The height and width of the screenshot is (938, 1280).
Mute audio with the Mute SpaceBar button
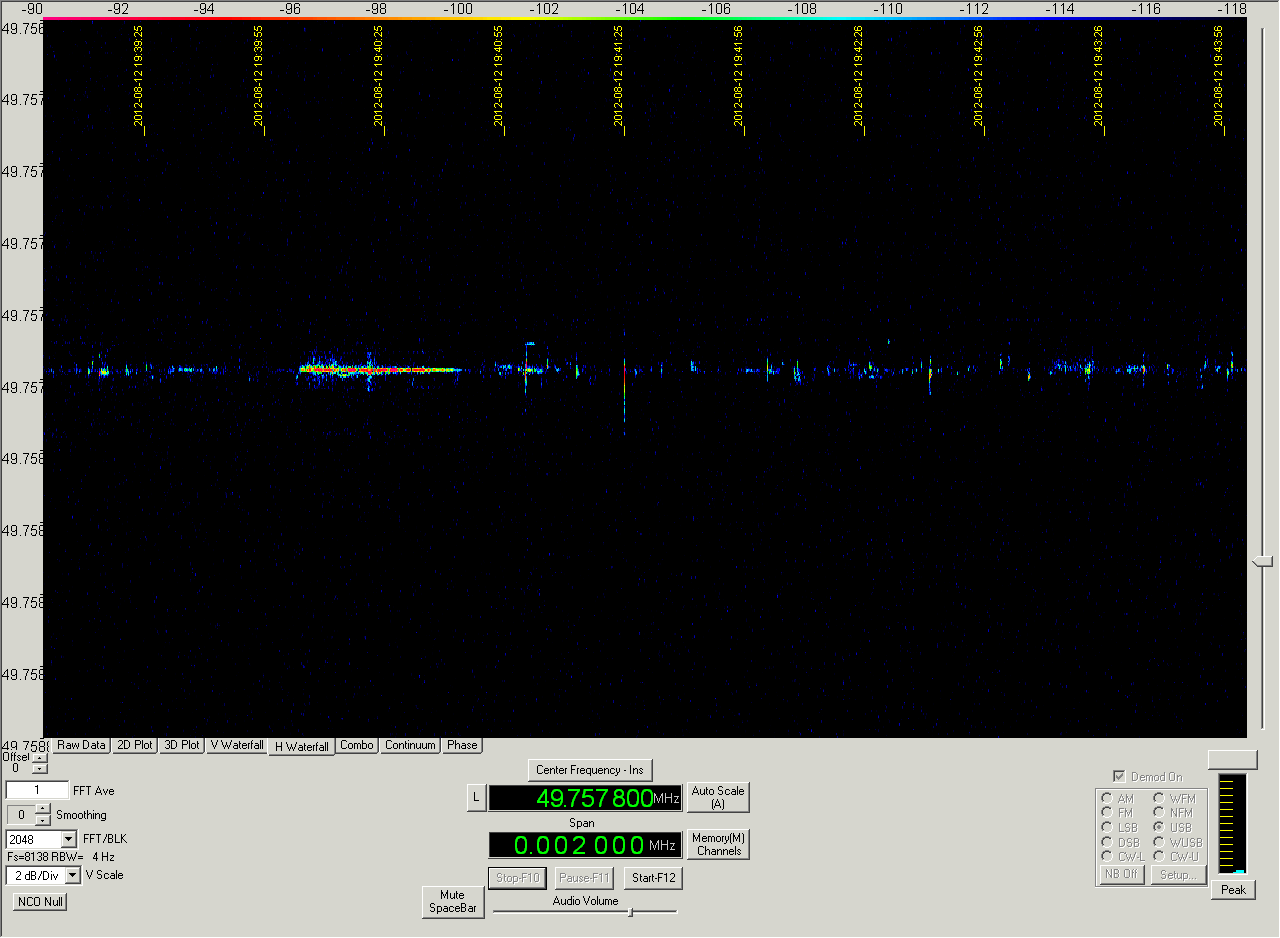(453, 902)
